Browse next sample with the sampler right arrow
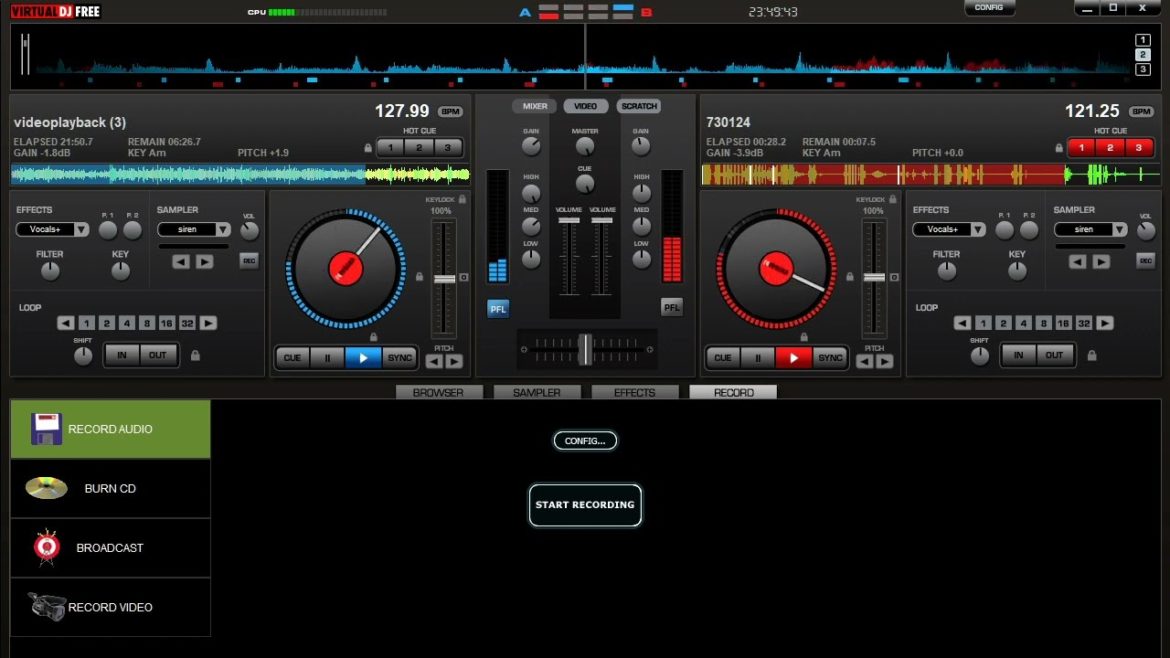Screen dimensions: 1170x658 coord(204,261)
